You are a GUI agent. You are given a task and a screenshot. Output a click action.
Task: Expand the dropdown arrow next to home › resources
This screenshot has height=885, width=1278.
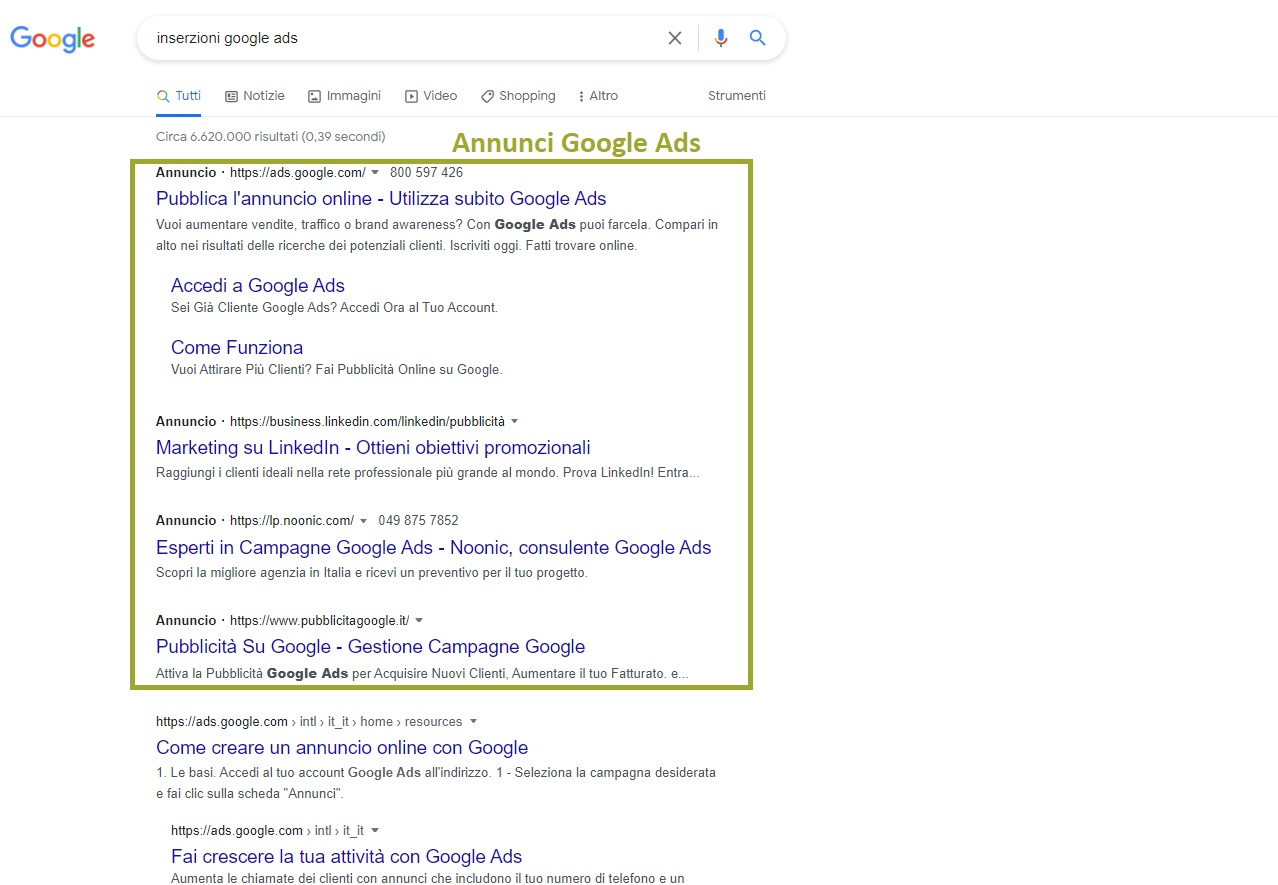473,721
